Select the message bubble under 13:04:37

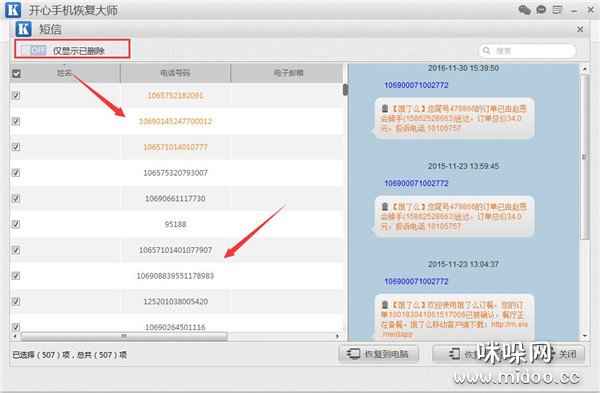[454, 317]
